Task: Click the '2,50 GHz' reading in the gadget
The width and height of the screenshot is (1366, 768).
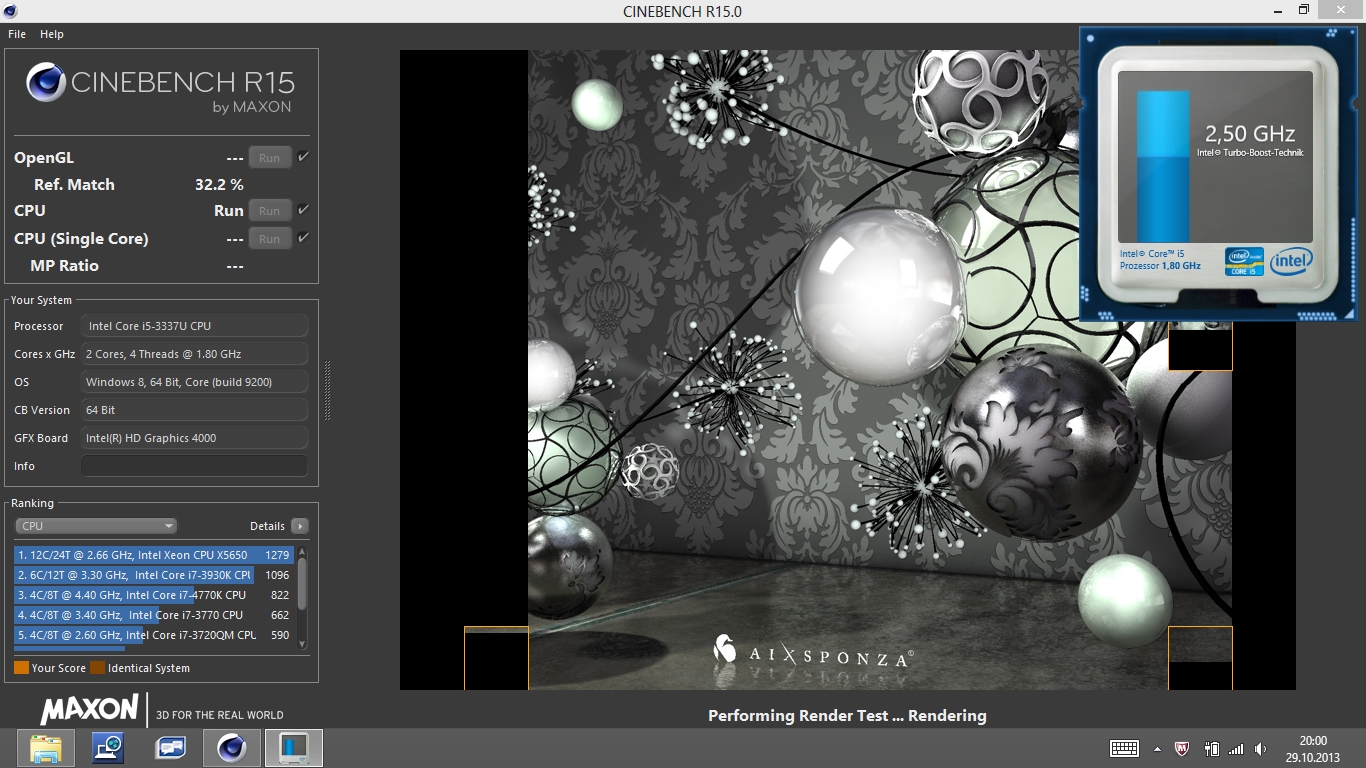Action: coord(1250,133)
